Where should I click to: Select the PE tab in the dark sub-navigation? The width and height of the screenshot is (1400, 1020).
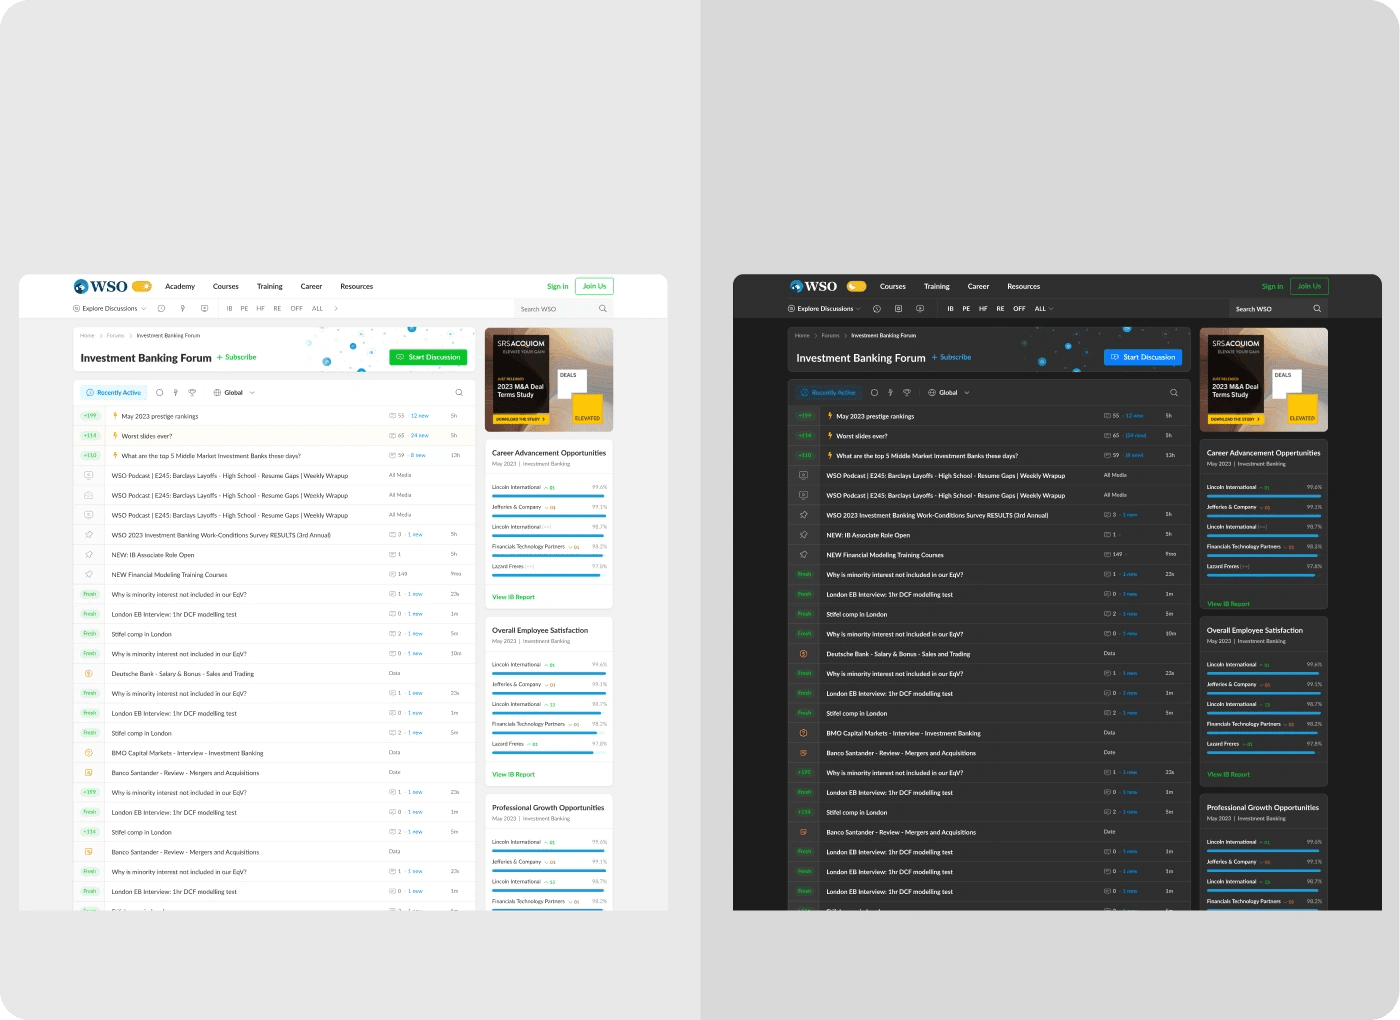pyautogui.click(x=966, y=309)
